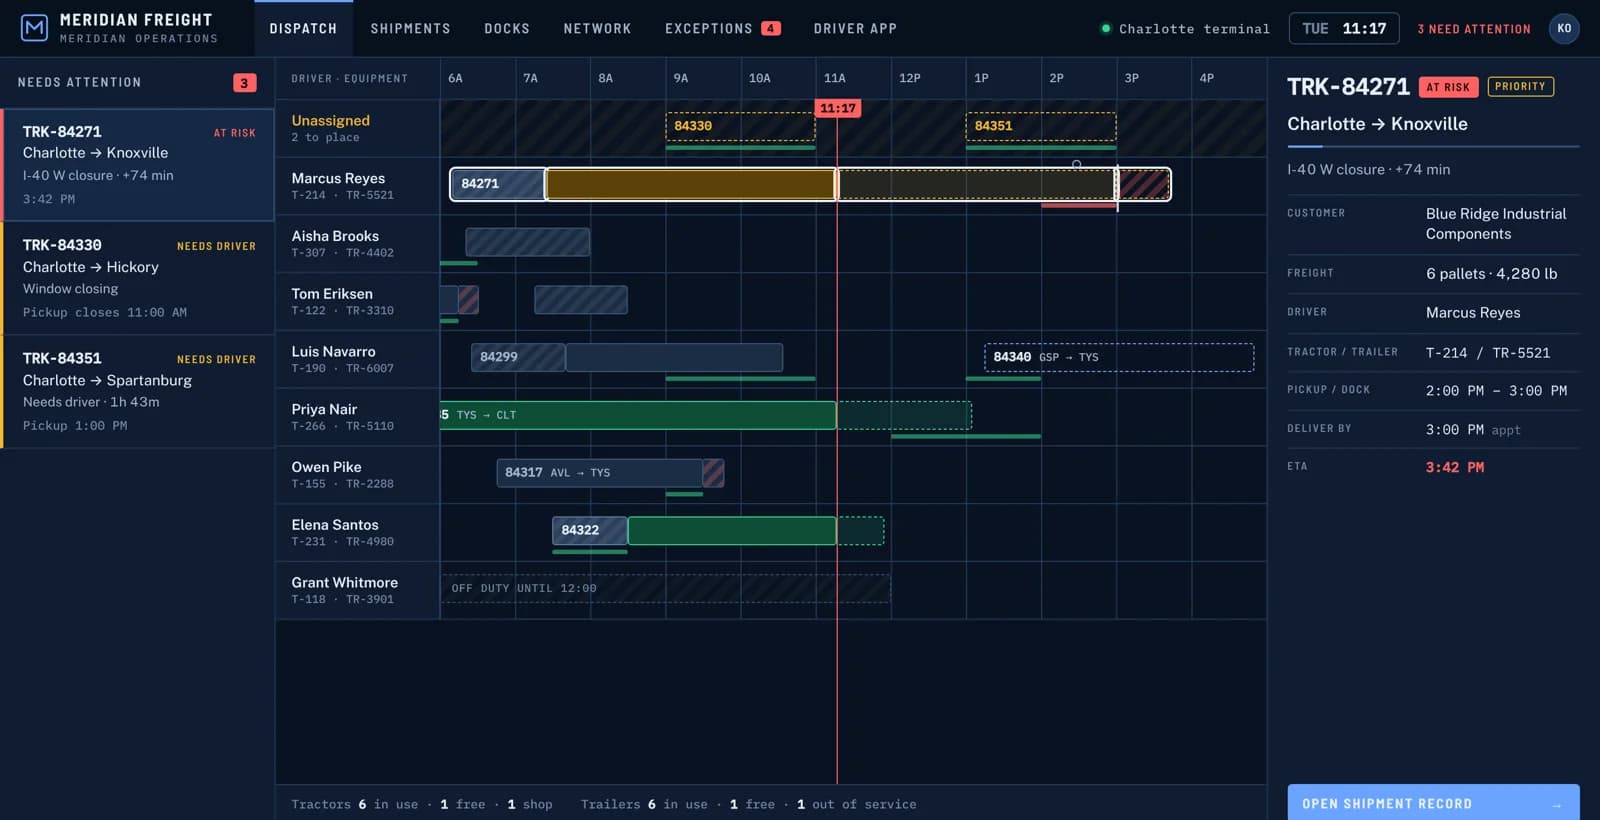
Task: Select driver Aisha Brooks row
Action: point(358,243)
